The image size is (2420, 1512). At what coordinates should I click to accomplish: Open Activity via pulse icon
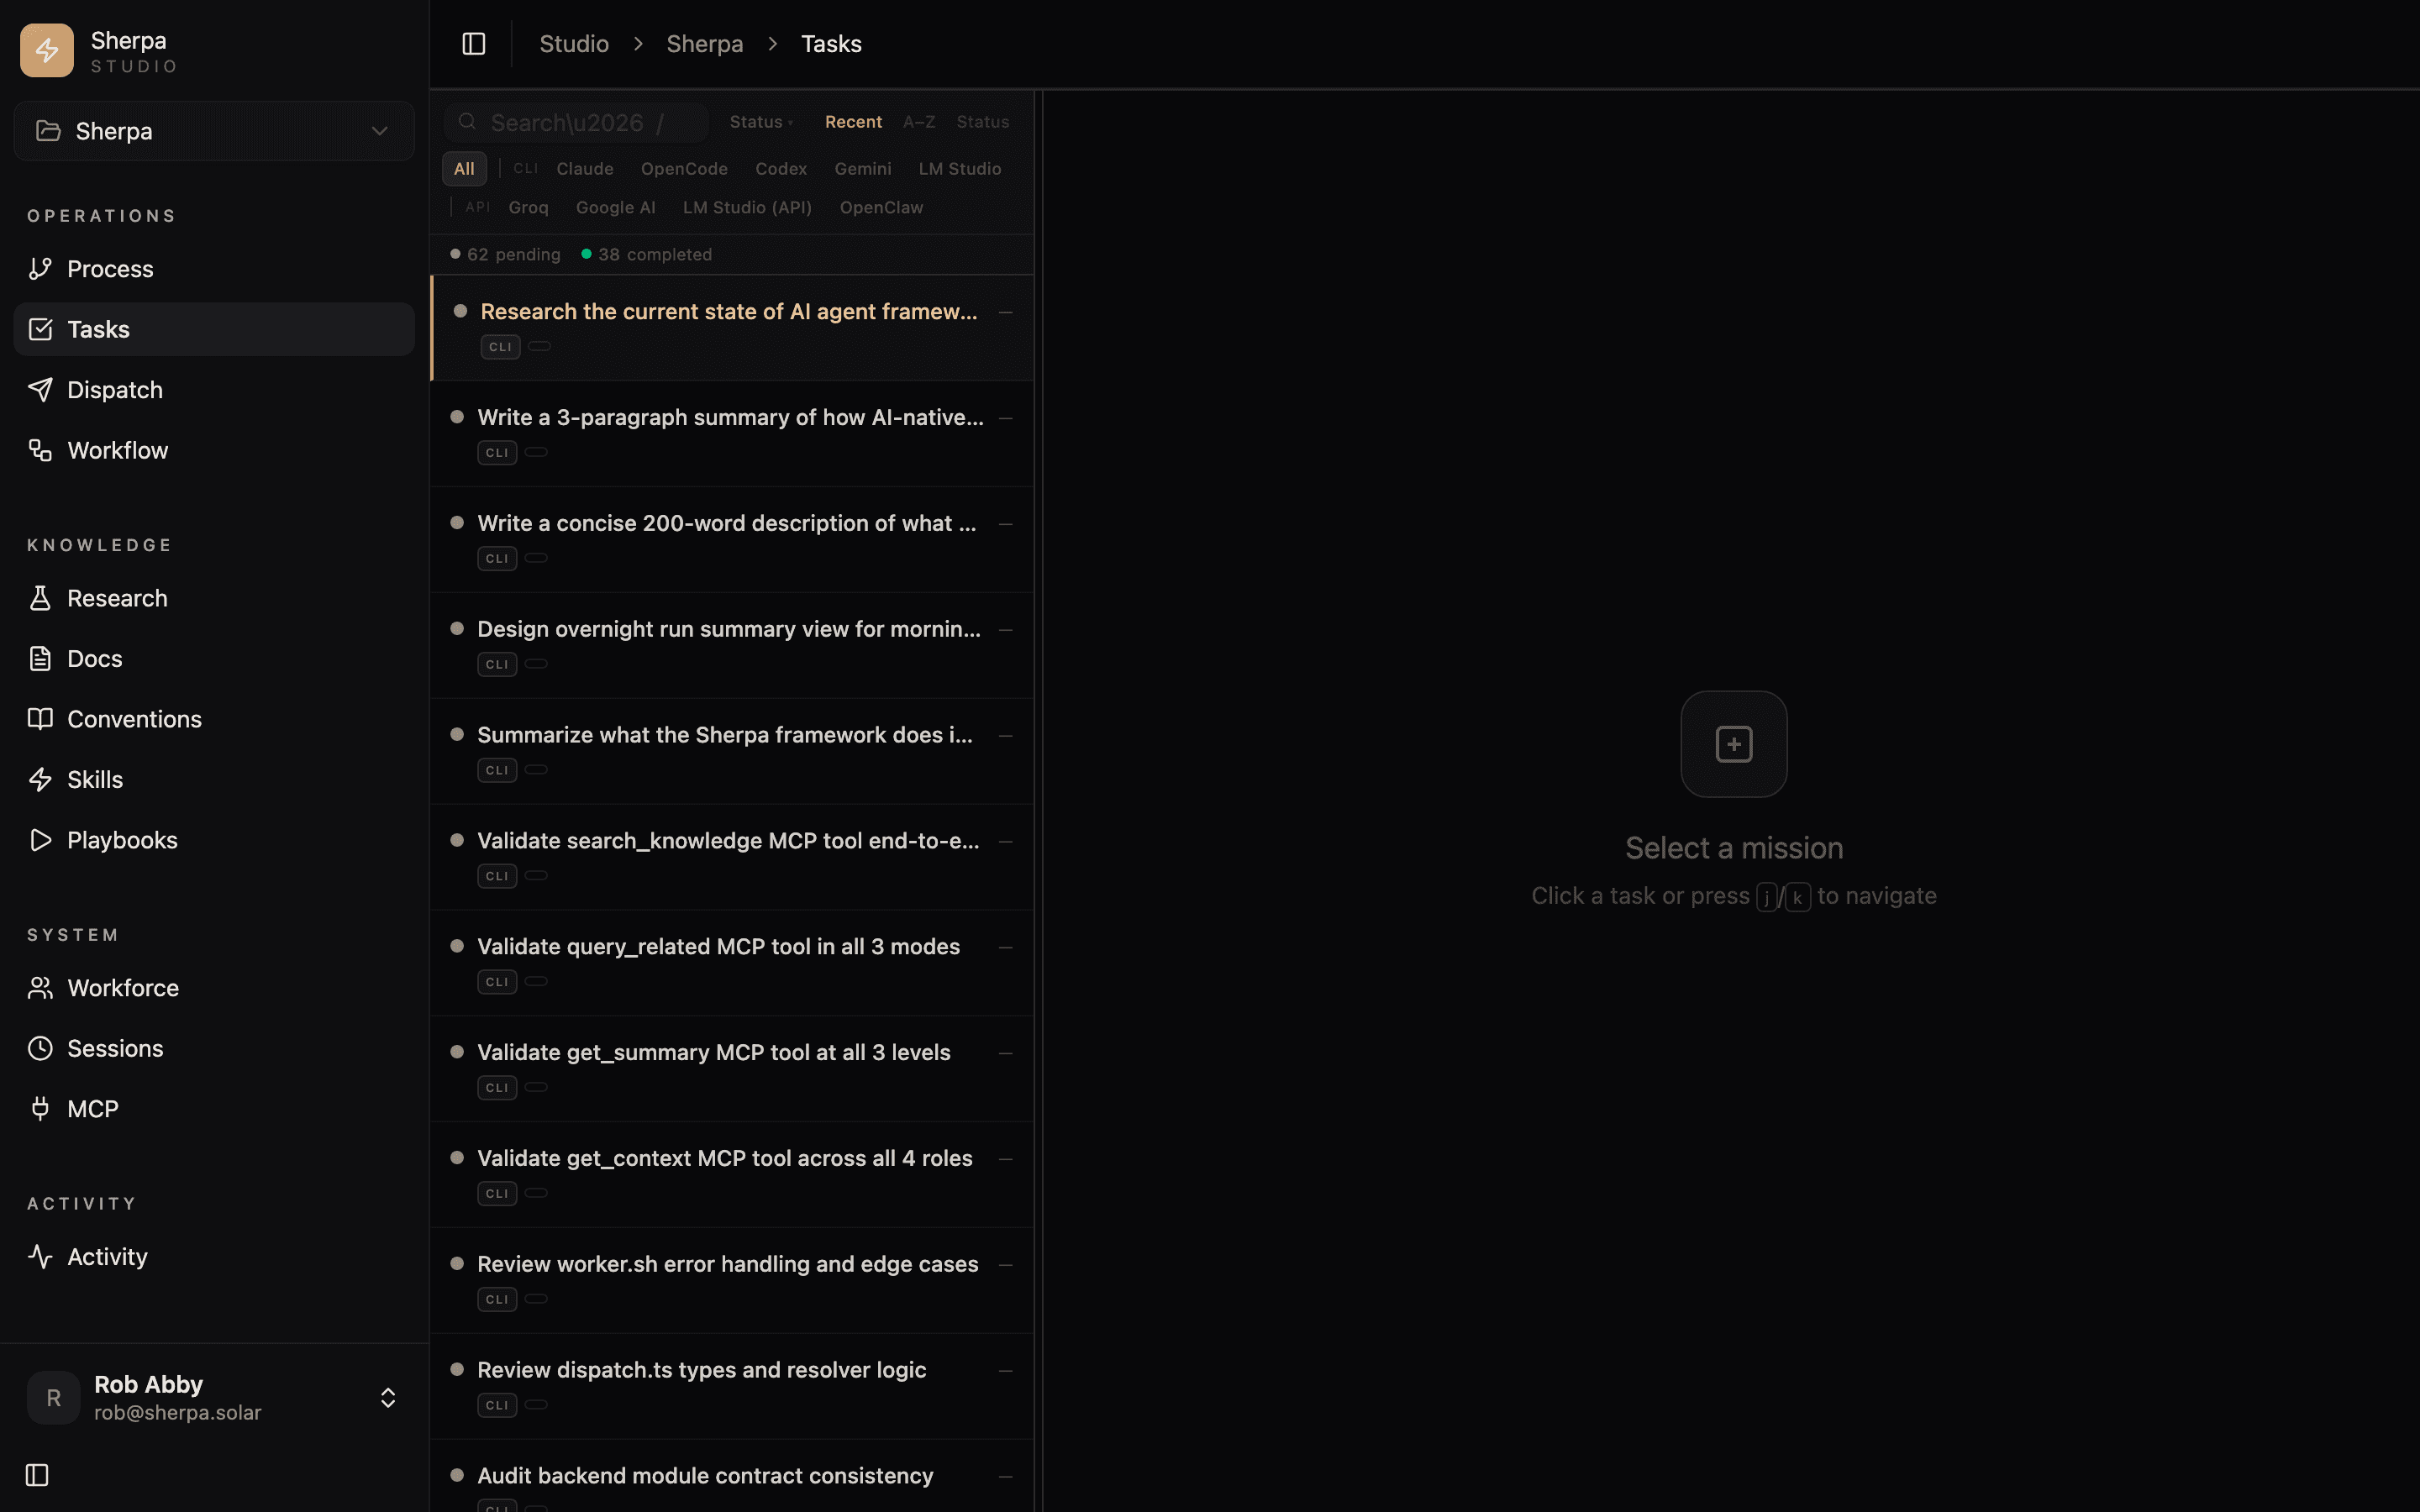pos(40,1257)
